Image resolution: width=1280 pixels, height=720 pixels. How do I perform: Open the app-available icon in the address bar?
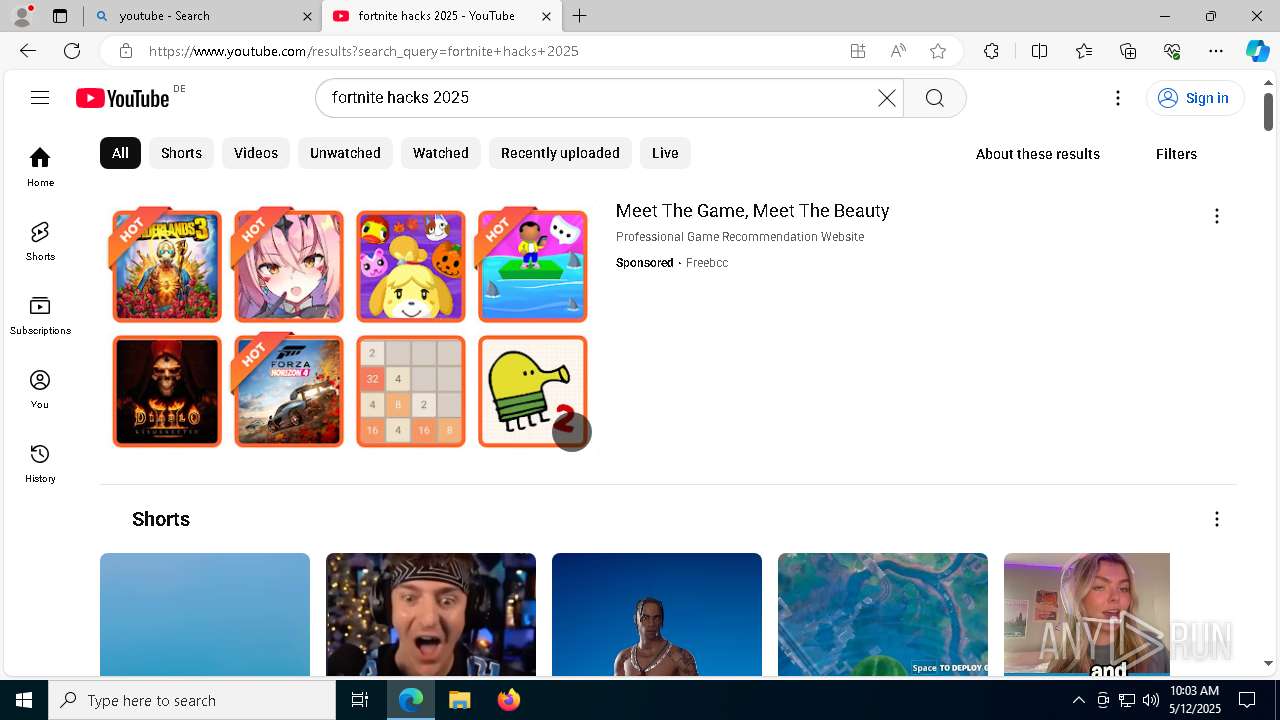(858, 51)
